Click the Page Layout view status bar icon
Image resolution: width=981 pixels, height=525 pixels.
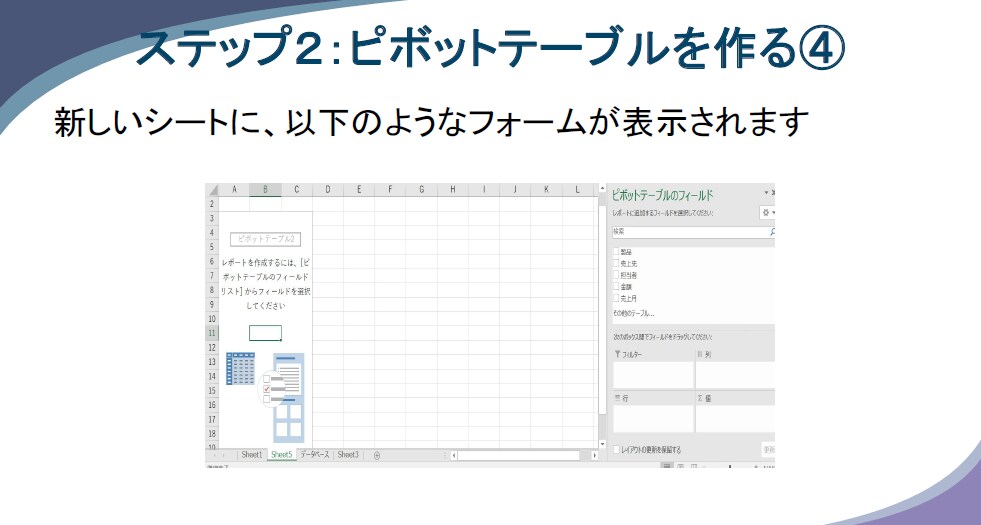(681, 467)
